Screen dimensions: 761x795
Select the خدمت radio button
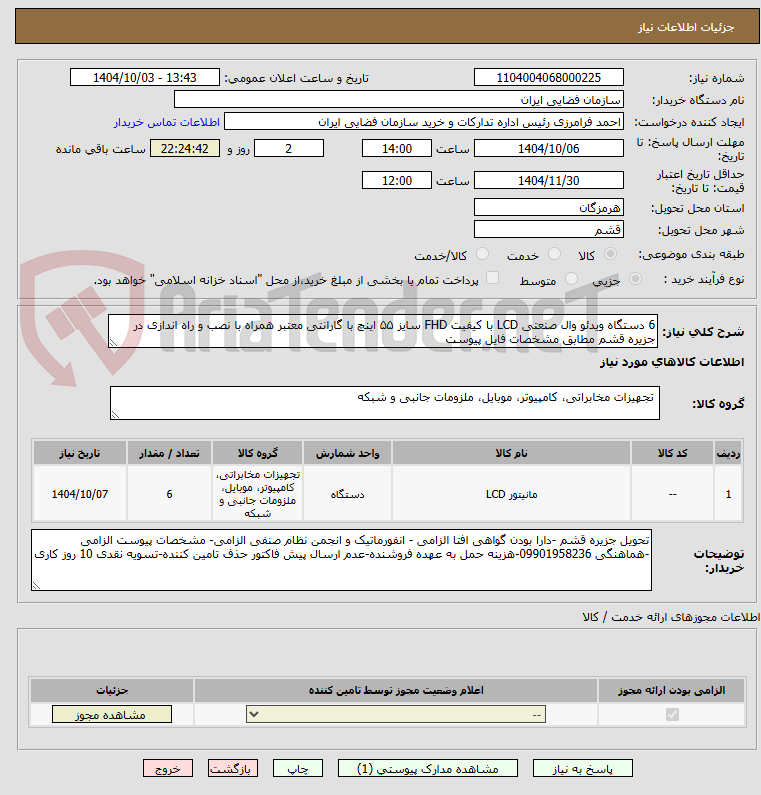(x=555, y=254)
